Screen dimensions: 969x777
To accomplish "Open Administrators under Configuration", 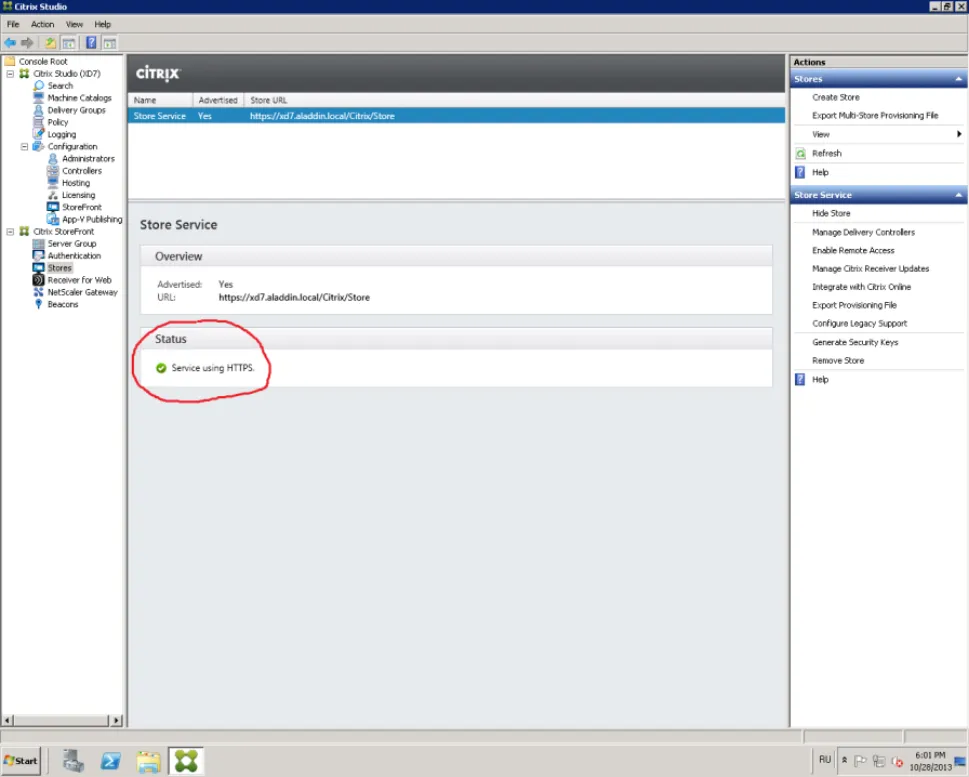I will pyautogui.click(x=88, y=159).
